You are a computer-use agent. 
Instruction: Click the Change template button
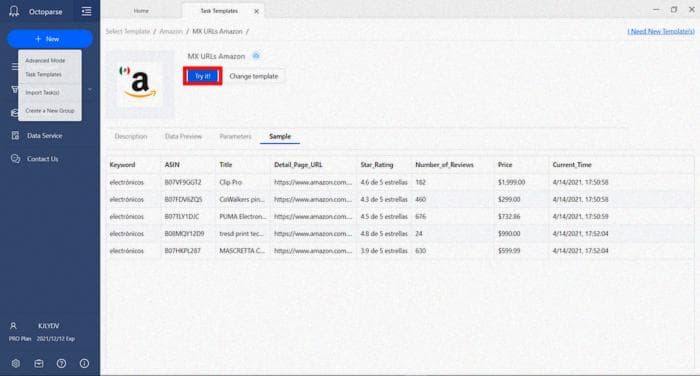click(x=254, y=76)
